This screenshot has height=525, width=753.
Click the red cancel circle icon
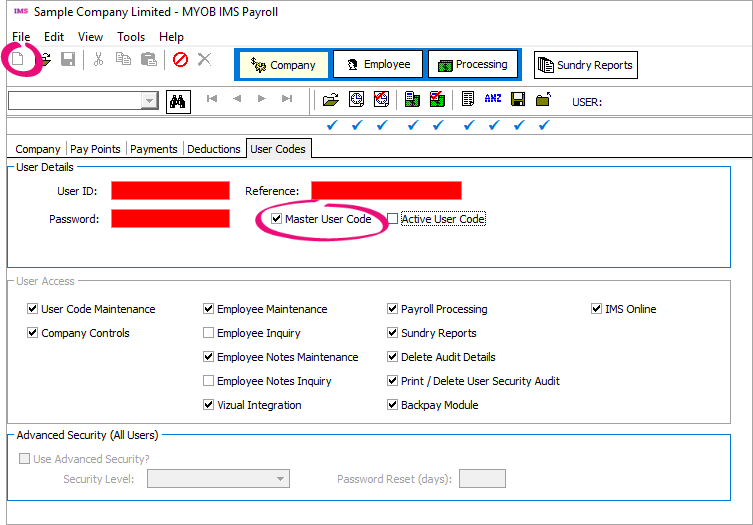180,60
